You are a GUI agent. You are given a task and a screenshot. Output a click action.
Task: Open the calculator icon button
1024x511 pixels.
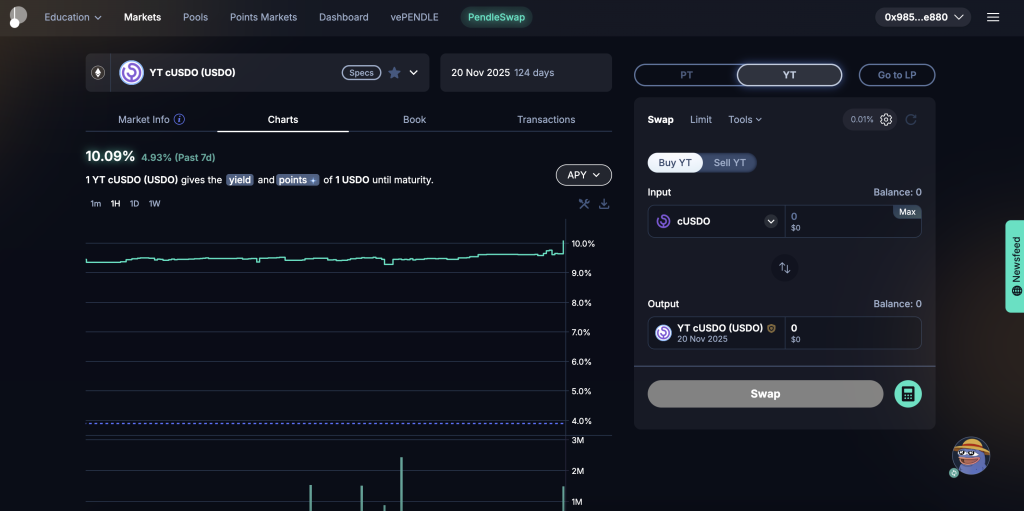[908, 394]
